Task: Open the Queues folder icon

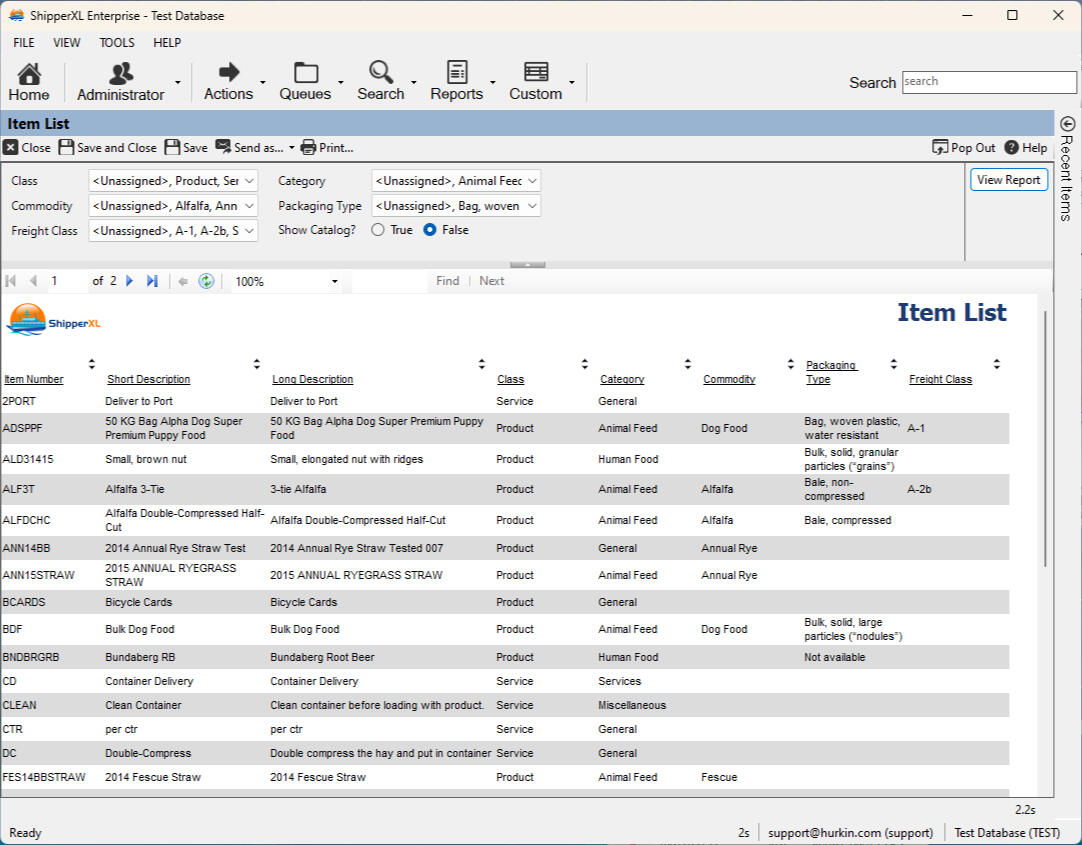Action: point(305,72)
